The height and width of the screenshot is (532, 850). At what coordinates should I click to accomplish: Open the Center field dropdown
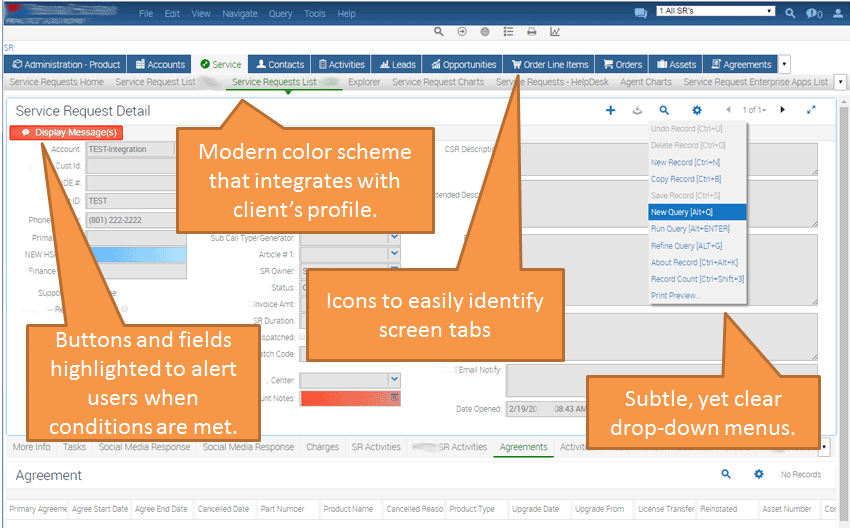tap(394, 379)
